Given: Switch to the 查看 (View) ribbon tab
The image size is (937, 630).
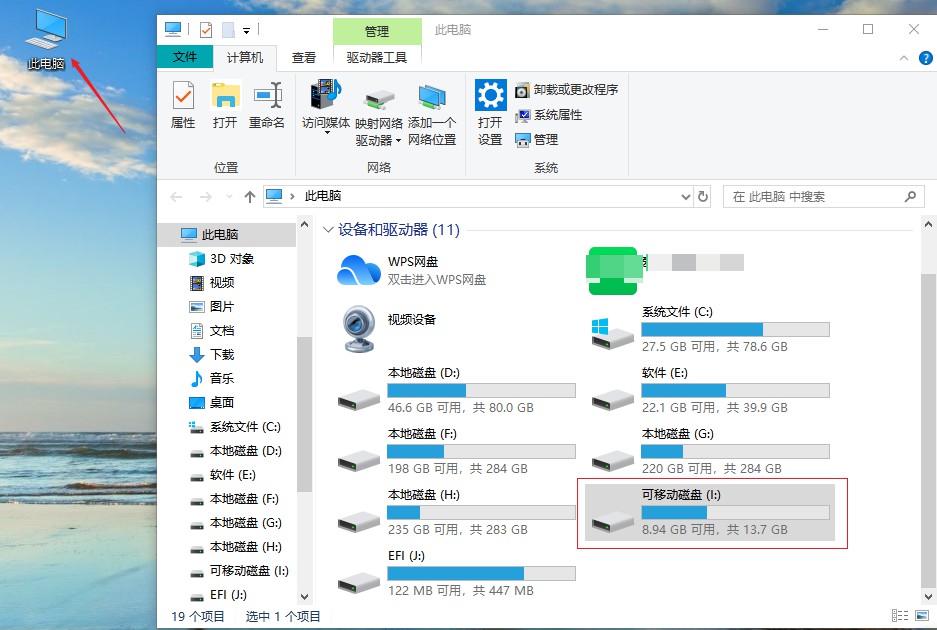Looking at the screenshot, I should click(303, 57).
